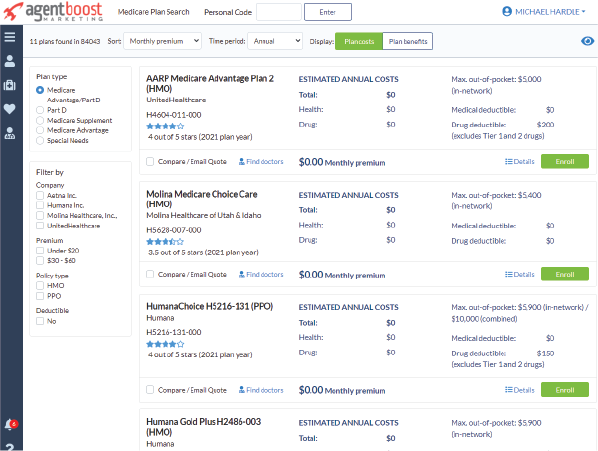Select Medicare Advantage plan type
This screenshot has height=451, width=598.
[40, 130]
